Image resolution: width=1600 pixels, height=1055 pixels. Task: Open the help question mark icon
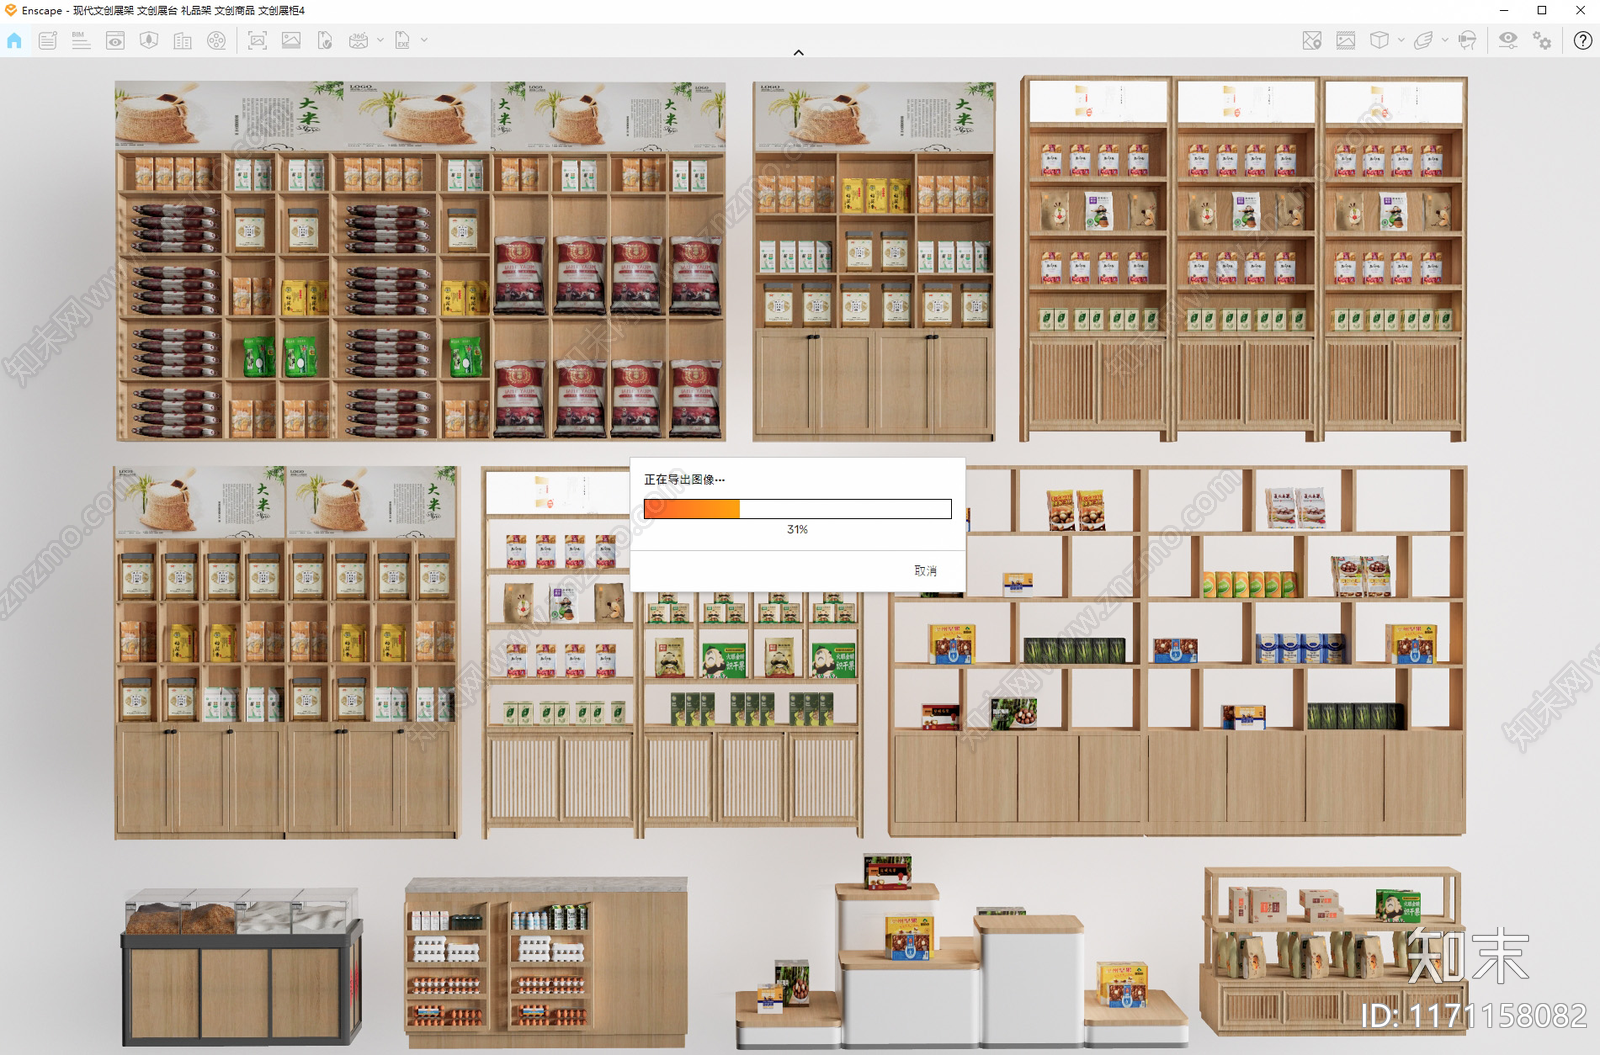click(1582, 41)
